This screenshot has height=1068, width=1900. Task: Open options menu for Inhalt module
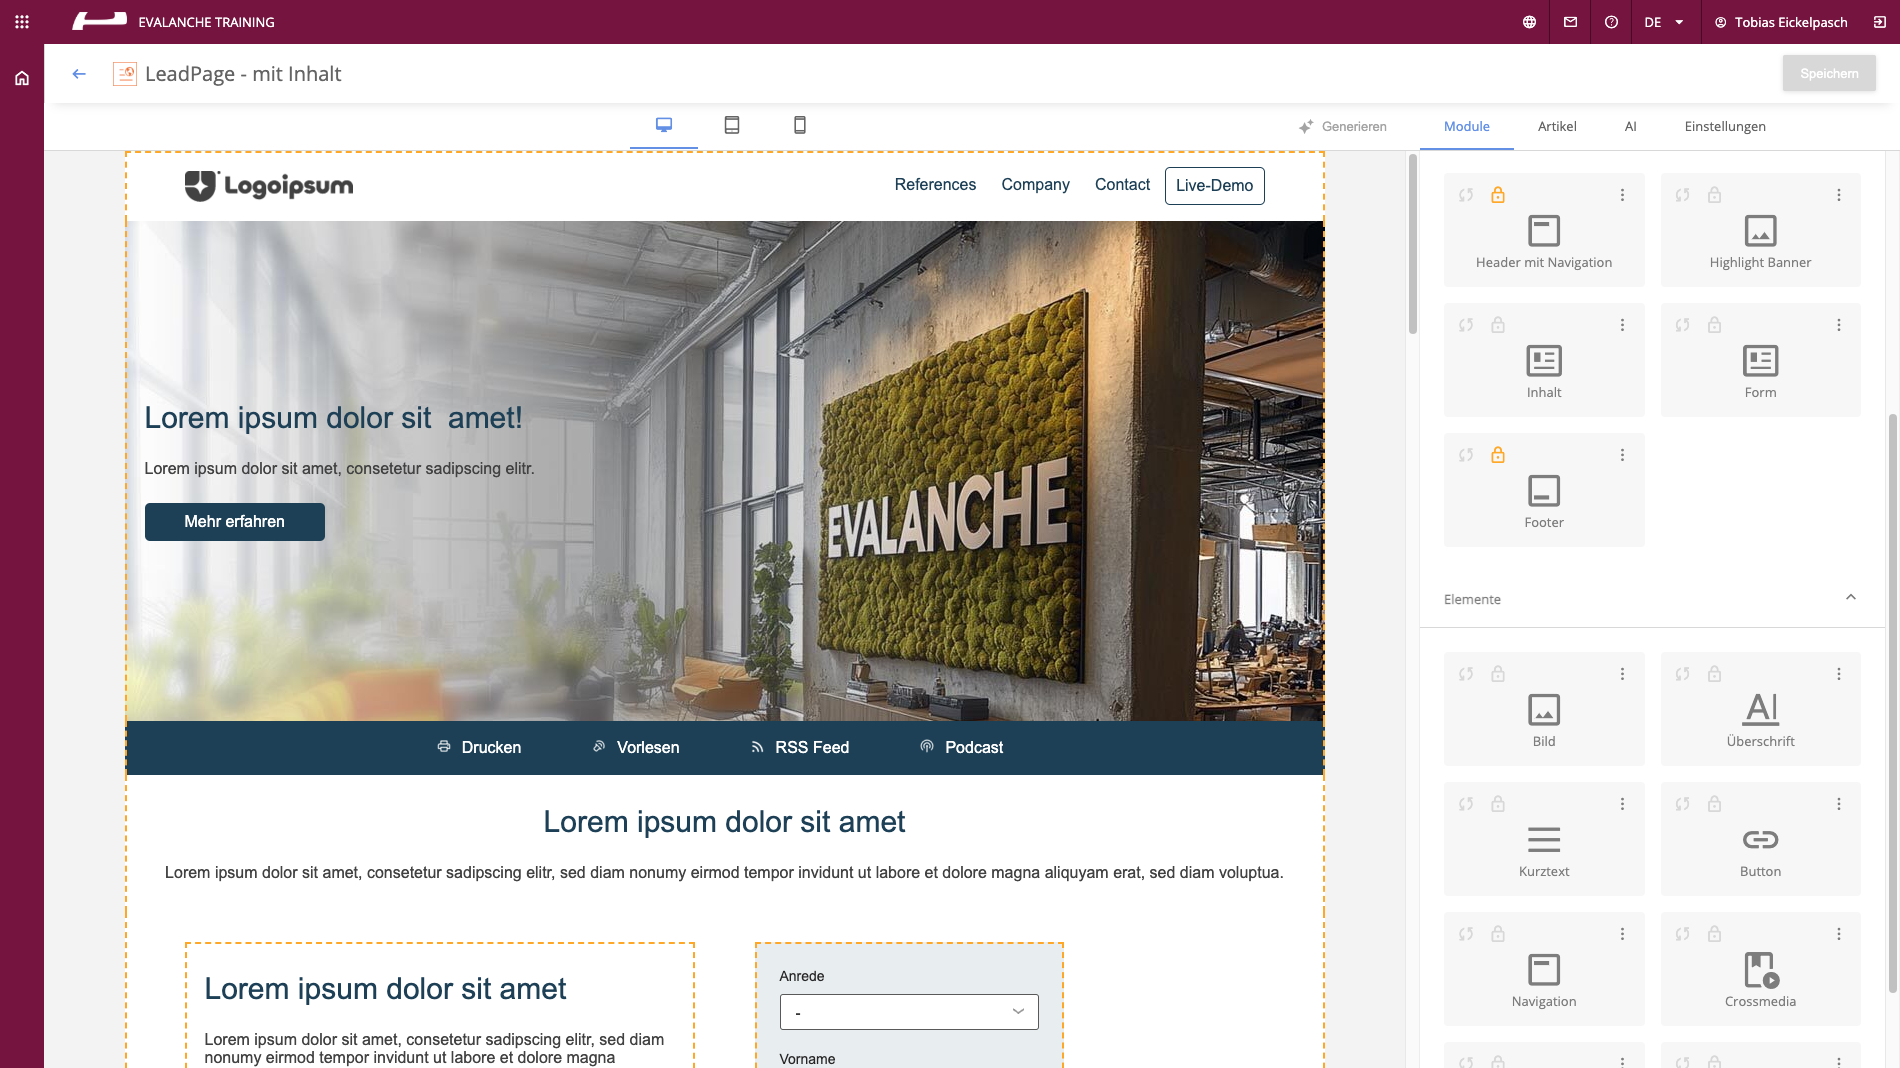(1622, 325)
